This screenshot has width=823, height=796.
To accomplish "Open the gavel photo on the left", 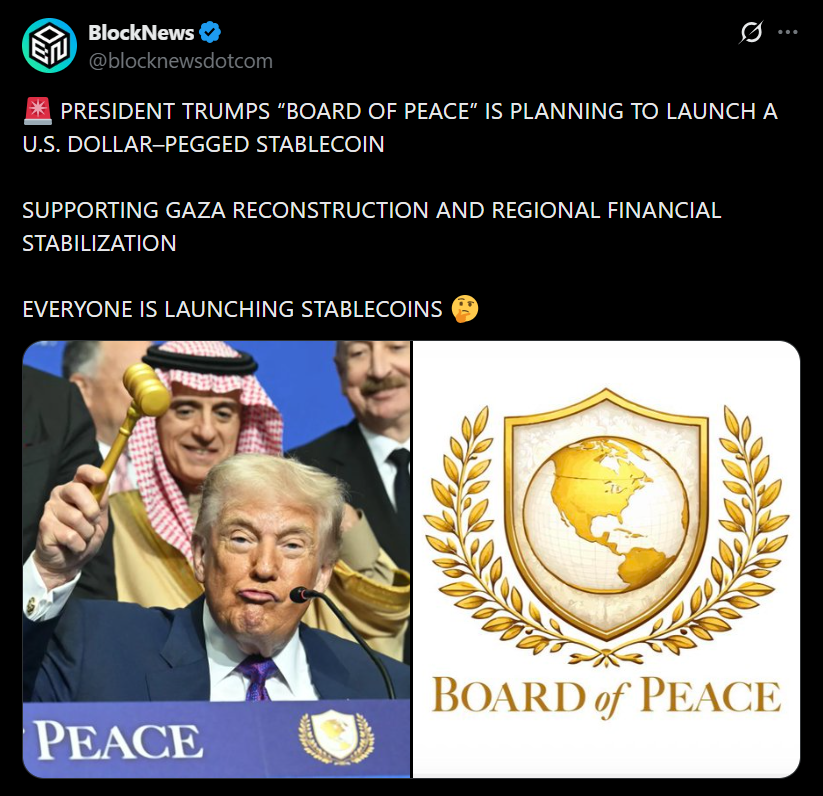I will click(216, 559).
